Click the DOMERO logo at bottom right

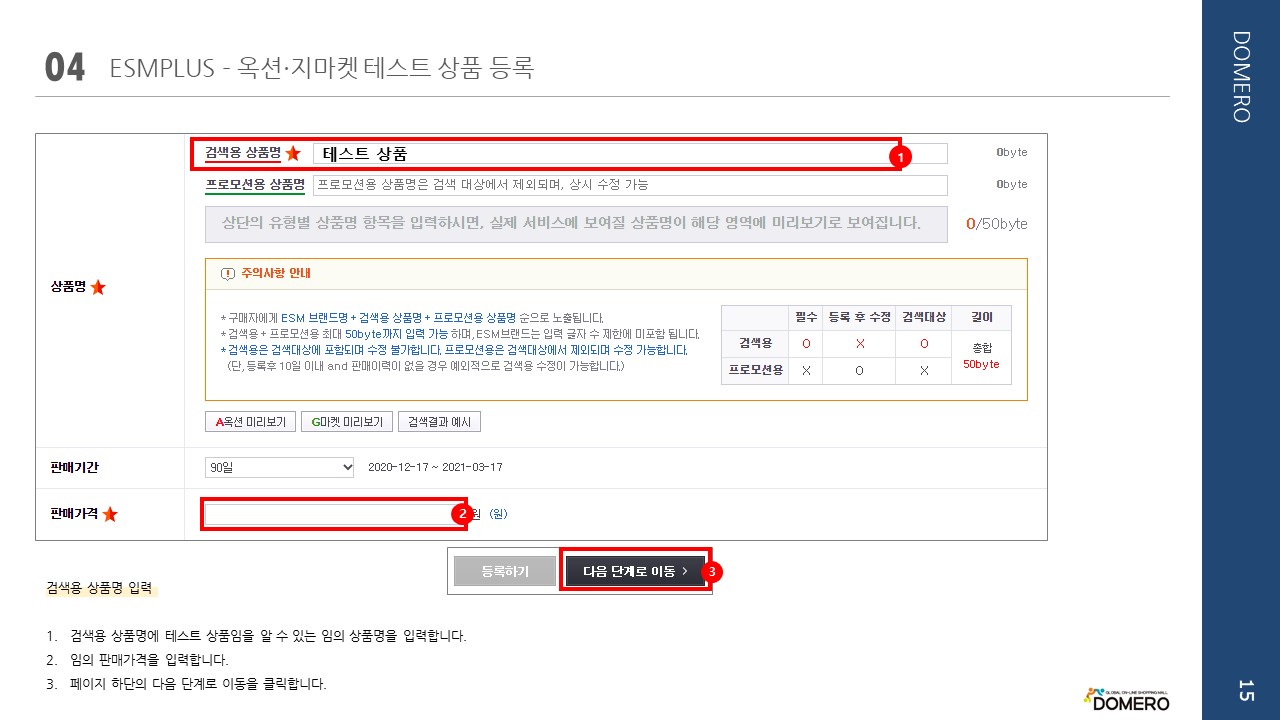(x=1126, y=700)
